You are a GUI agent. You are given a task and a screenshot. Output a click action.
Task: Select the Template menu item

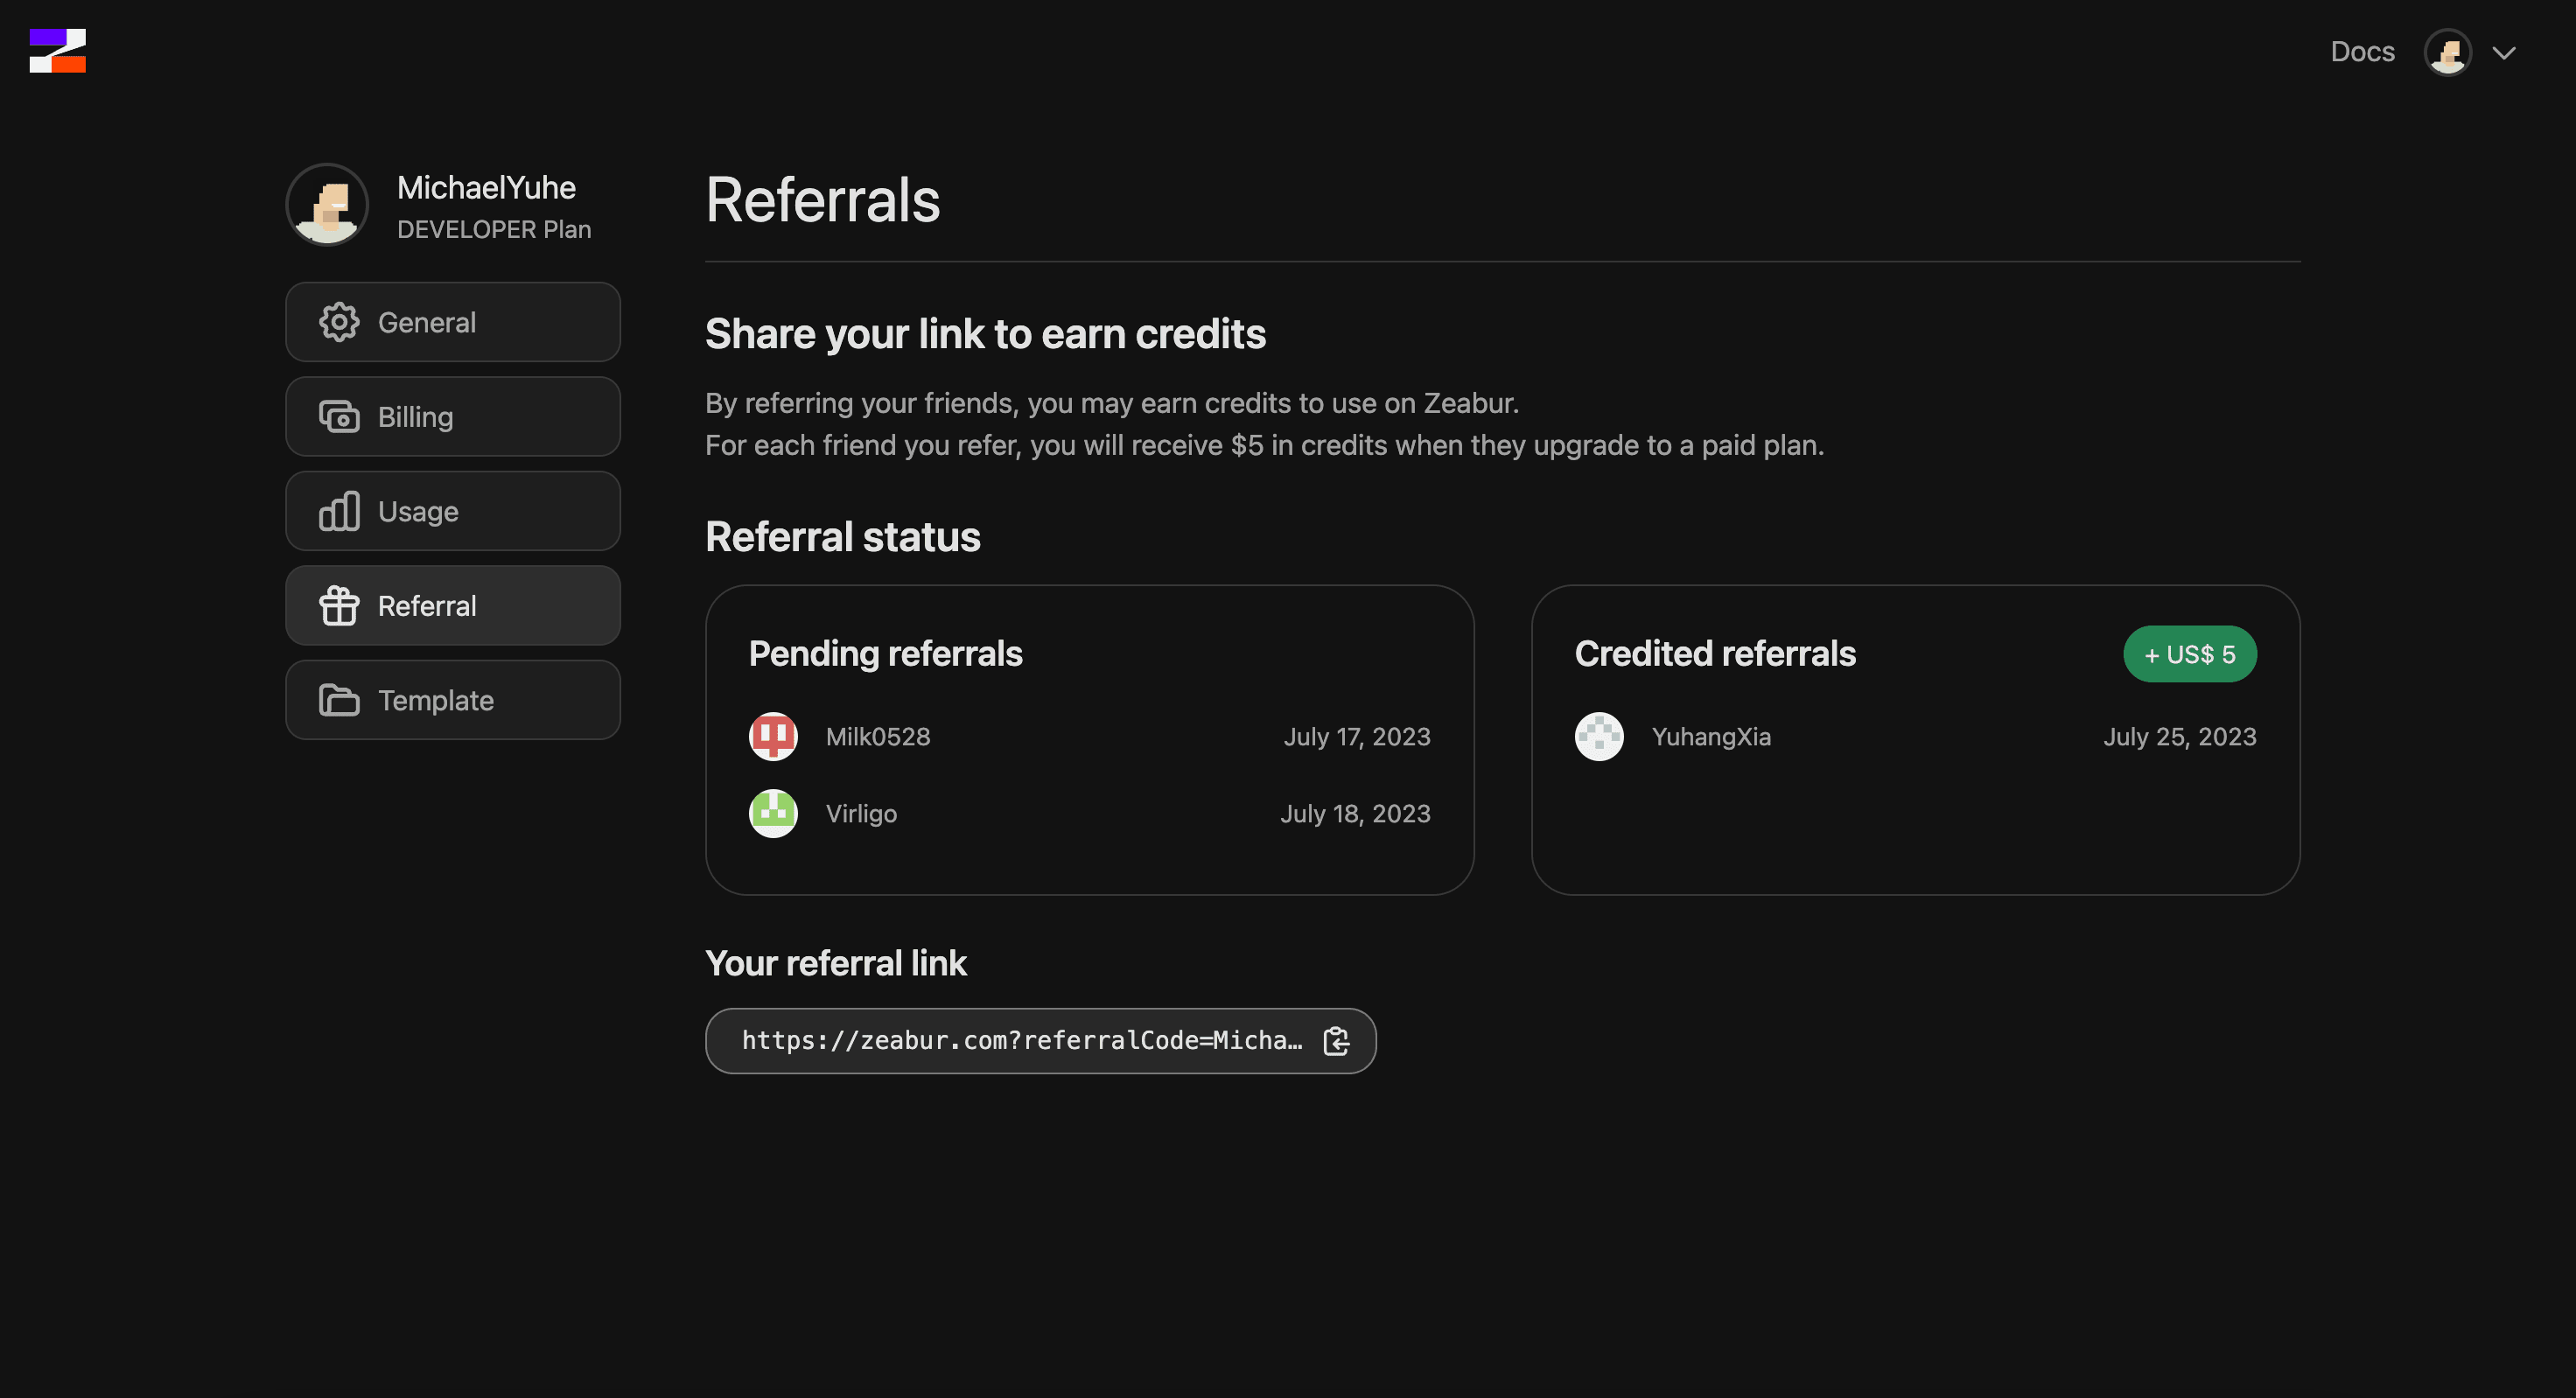453,697
